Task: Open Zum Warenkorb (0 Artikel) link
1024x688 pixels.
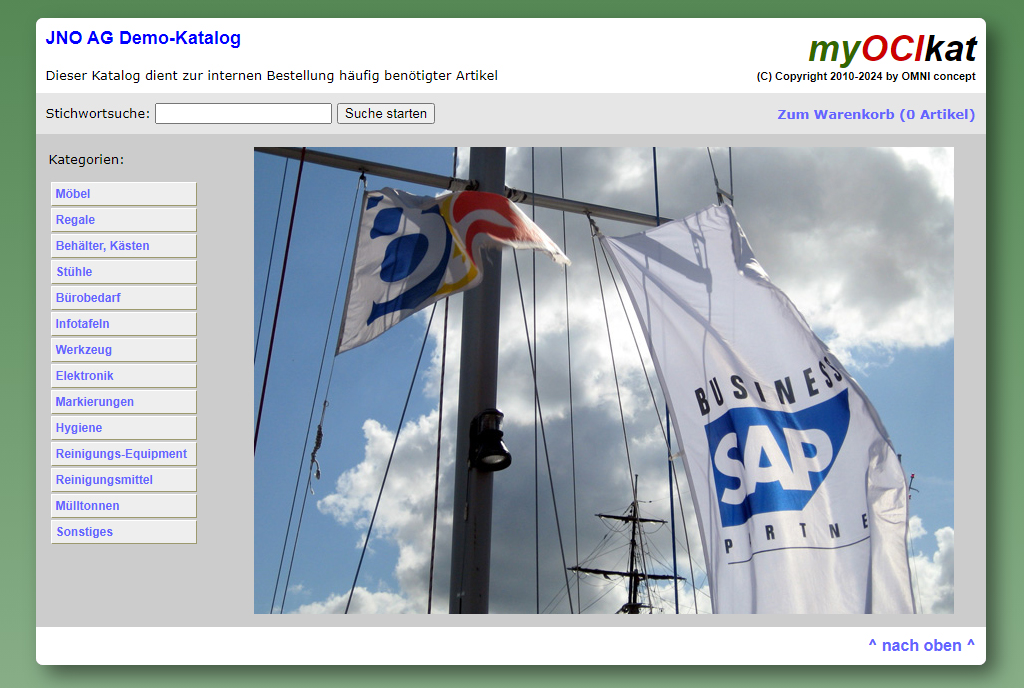Action: coord(876,114)
